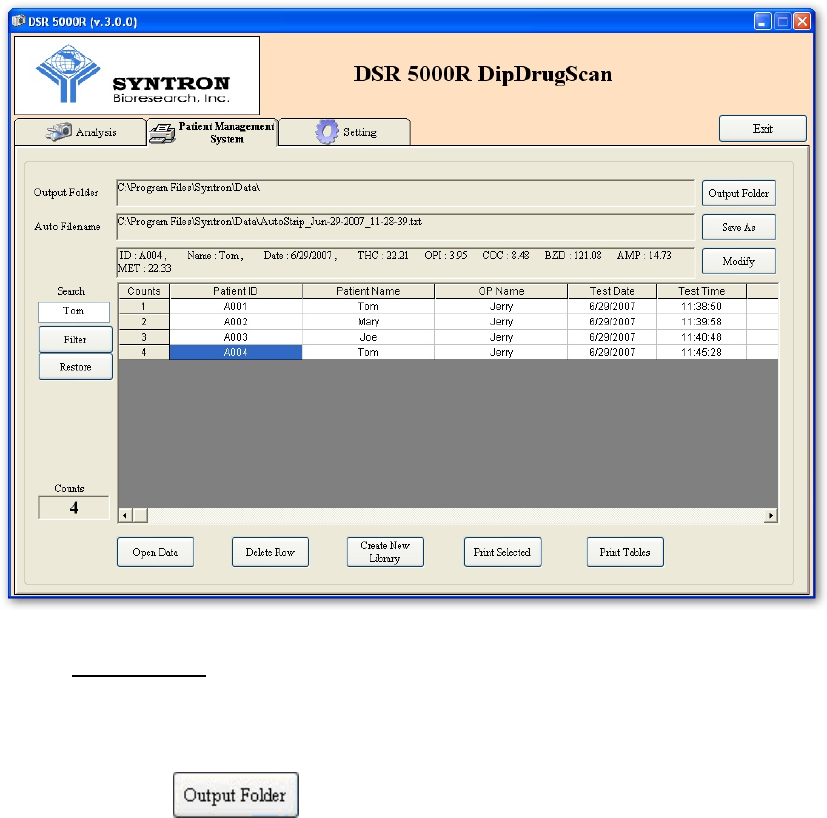827x818 pixels.
Task: Click the Patient ID column header
Action: (x=236, y=291)
